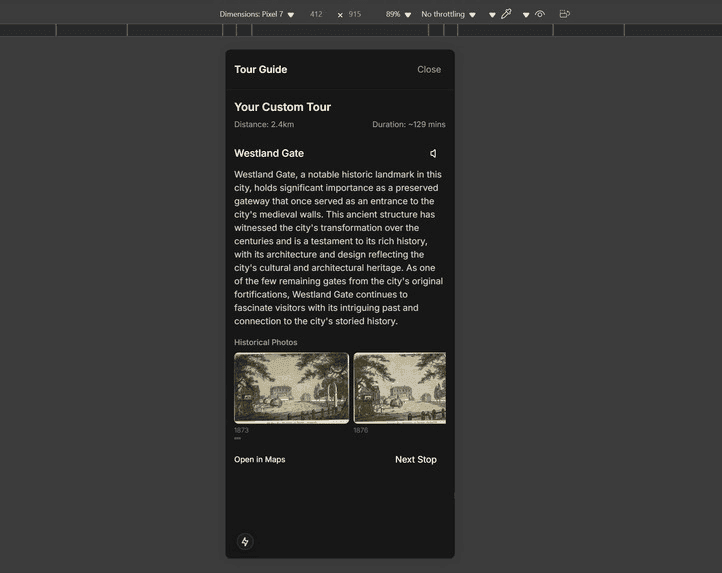
Task: Open the 1876 historical photo thumbnail
Action: point(399,388)
